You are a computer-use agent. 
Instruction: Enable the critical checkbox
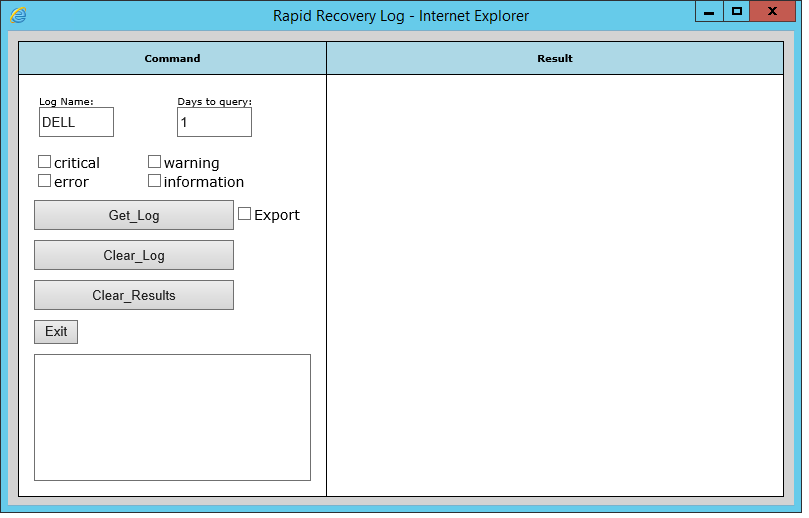[x=44, y=162]
